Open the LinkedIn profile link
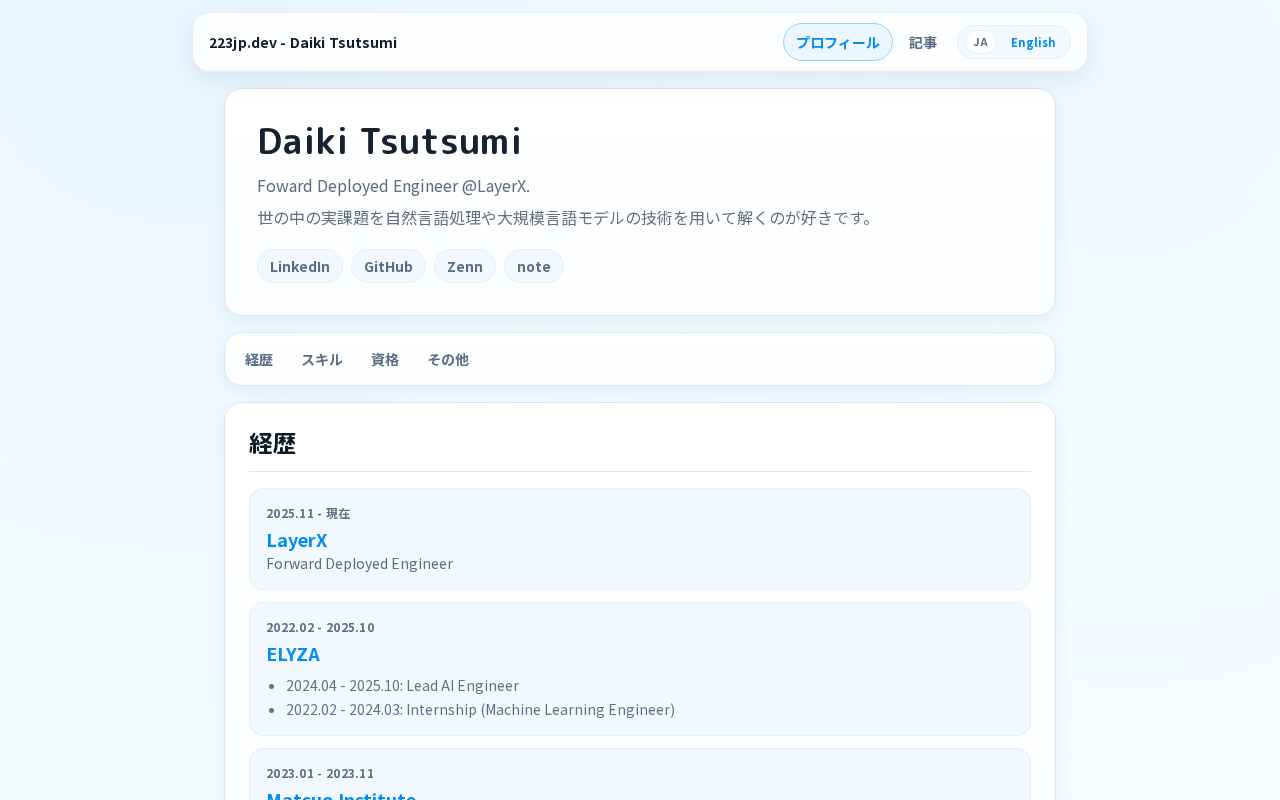Image resolution: width=1280 pixels, height=800 pixels. (x=300, y=266)
